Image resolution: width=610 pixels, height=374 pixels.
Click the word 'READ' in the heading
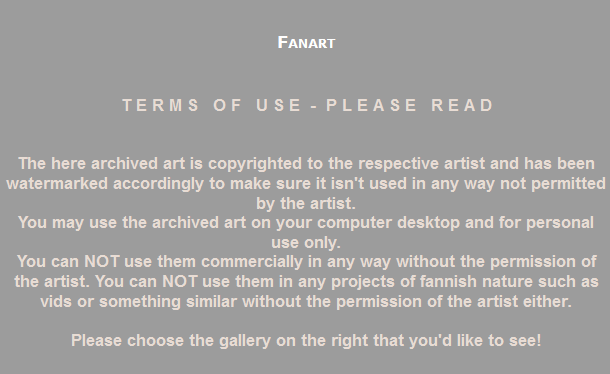coord(463,105)
